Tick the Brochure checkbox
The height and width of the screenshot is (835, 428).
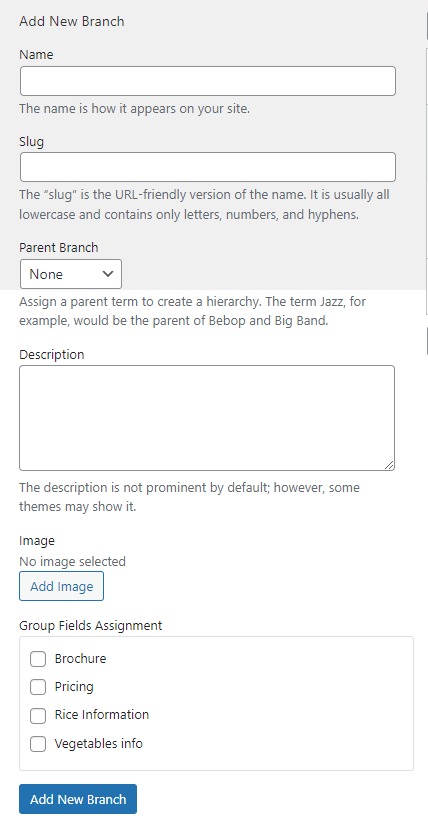pyautogui.click(x=38, y=659)
